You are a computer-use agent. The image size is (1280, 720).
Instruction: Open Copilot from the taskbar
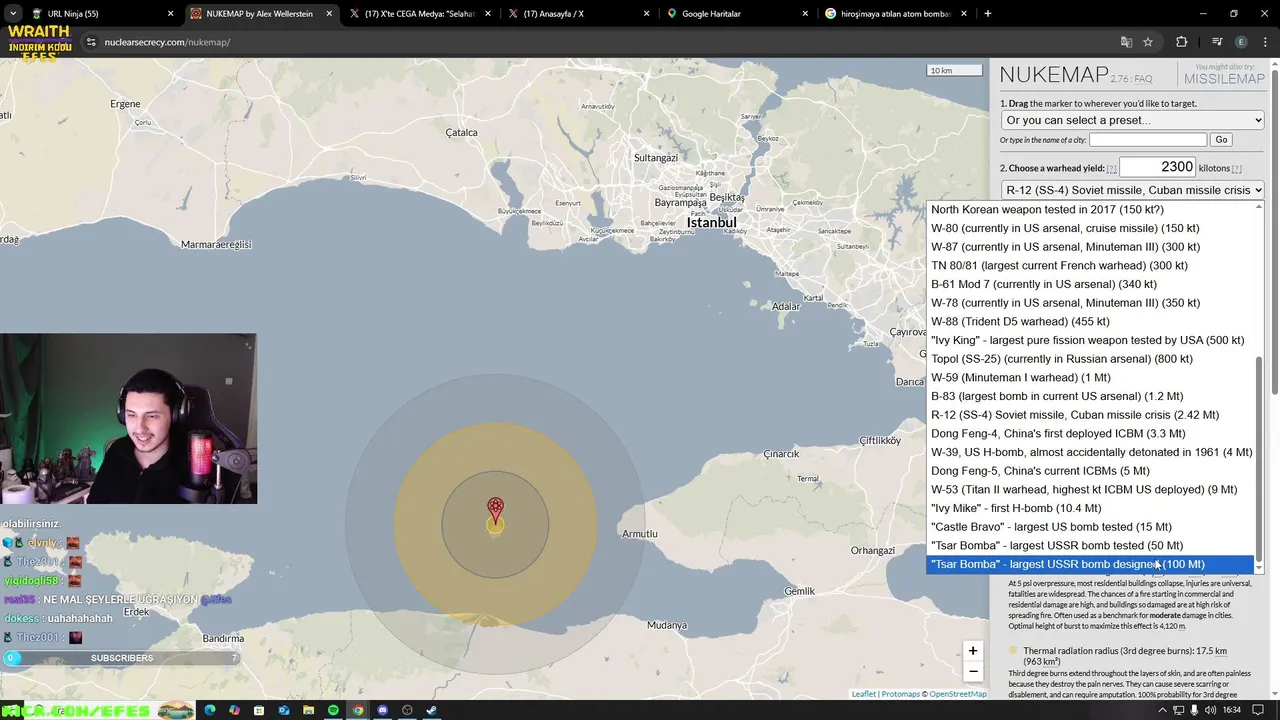point(234,710)
